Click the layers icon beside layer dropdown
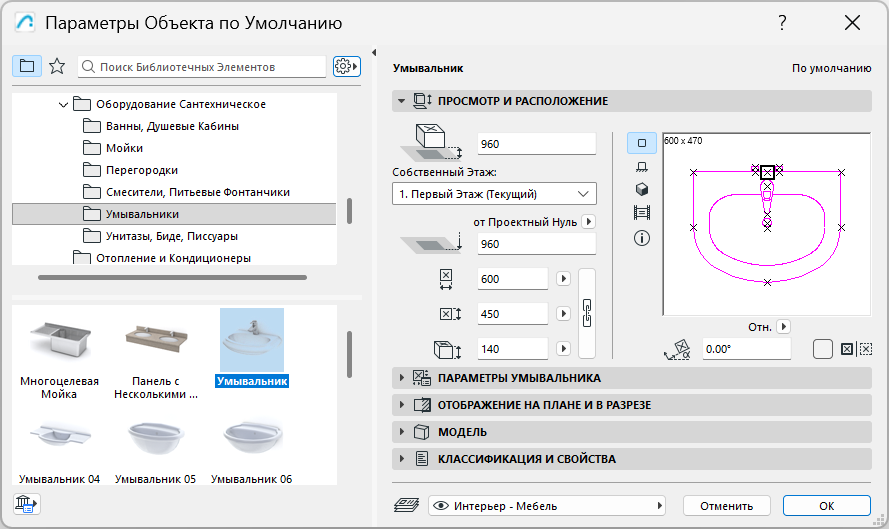The image size is (889, 529). (406, 505)
